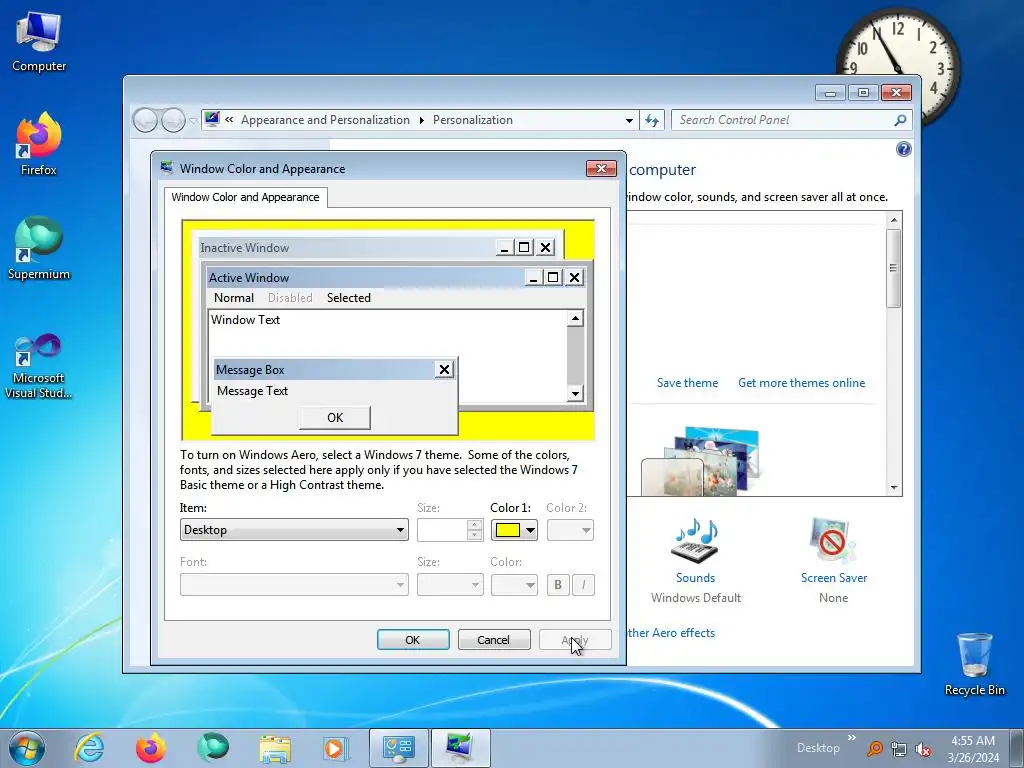The height and width of the screenshot is (768, 1024).
Task: Click the taskbar date and time
Action: (x=973, y=749)
